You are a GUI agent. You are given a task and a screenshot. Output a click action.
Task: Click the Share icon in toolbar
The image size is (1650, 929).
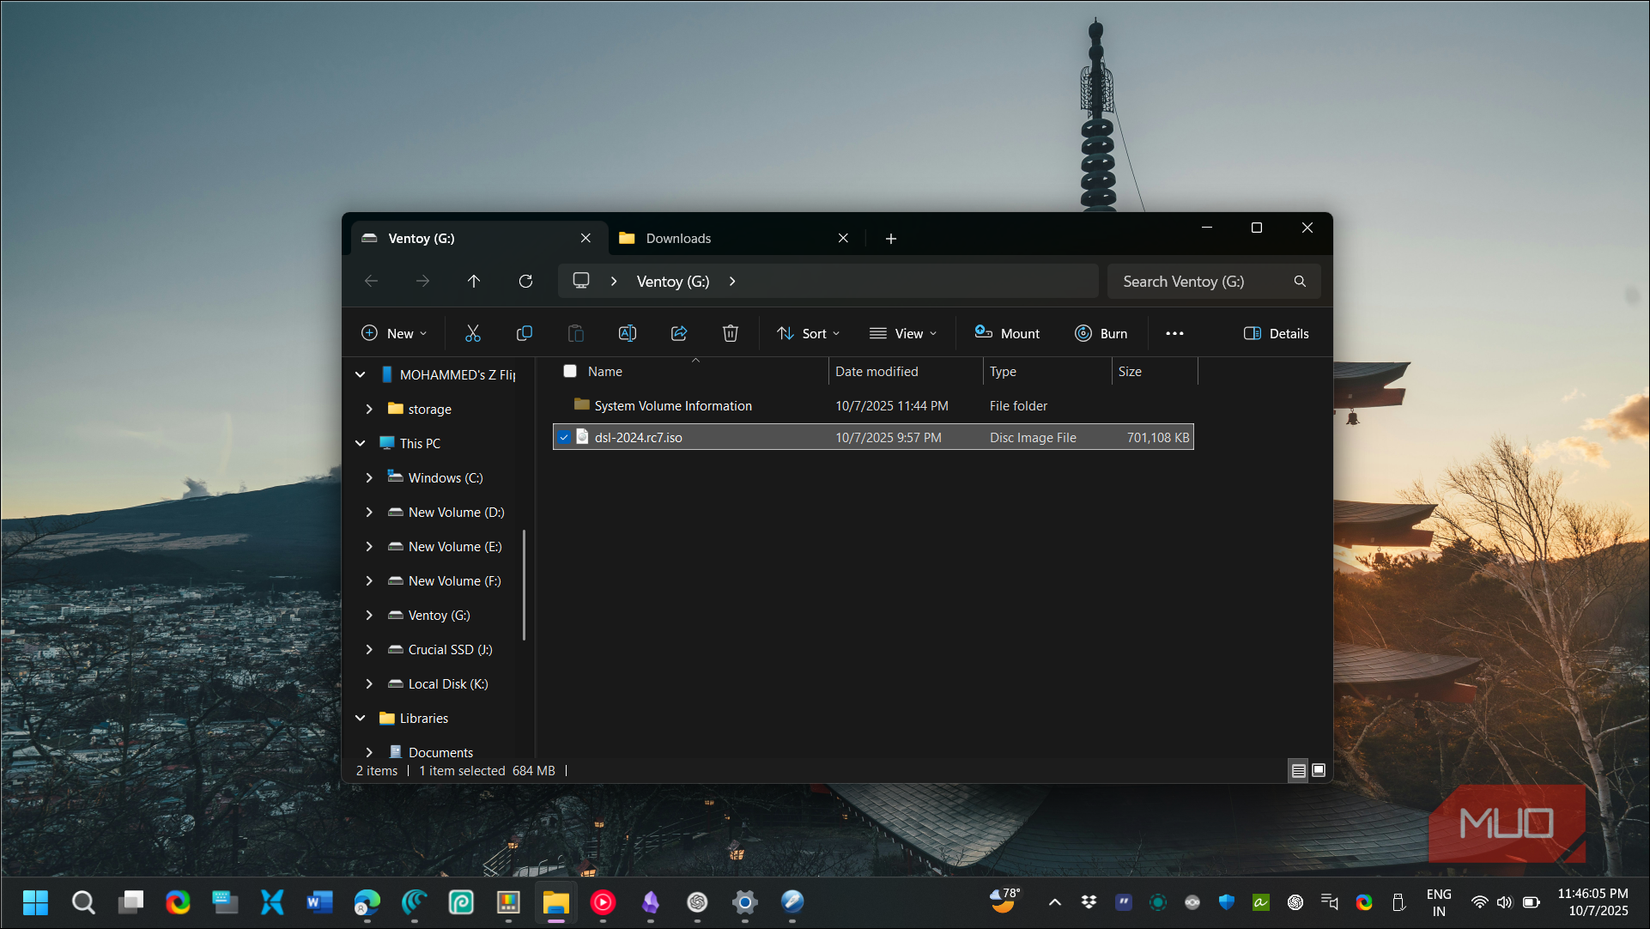pyautogui.click(x=679, y=333)
